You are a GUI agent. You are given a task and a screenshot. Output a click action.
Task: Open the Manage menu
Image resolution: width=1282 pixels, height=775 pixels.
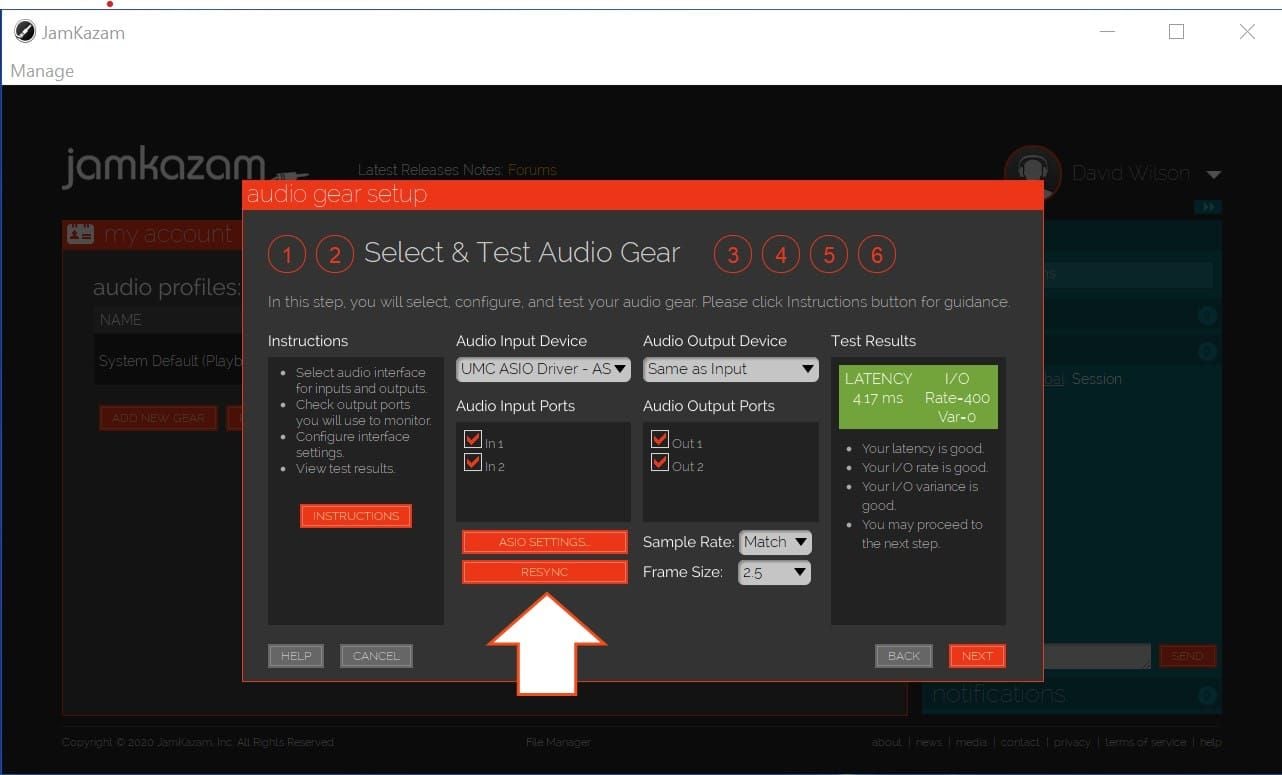click(x=42, y=71)
